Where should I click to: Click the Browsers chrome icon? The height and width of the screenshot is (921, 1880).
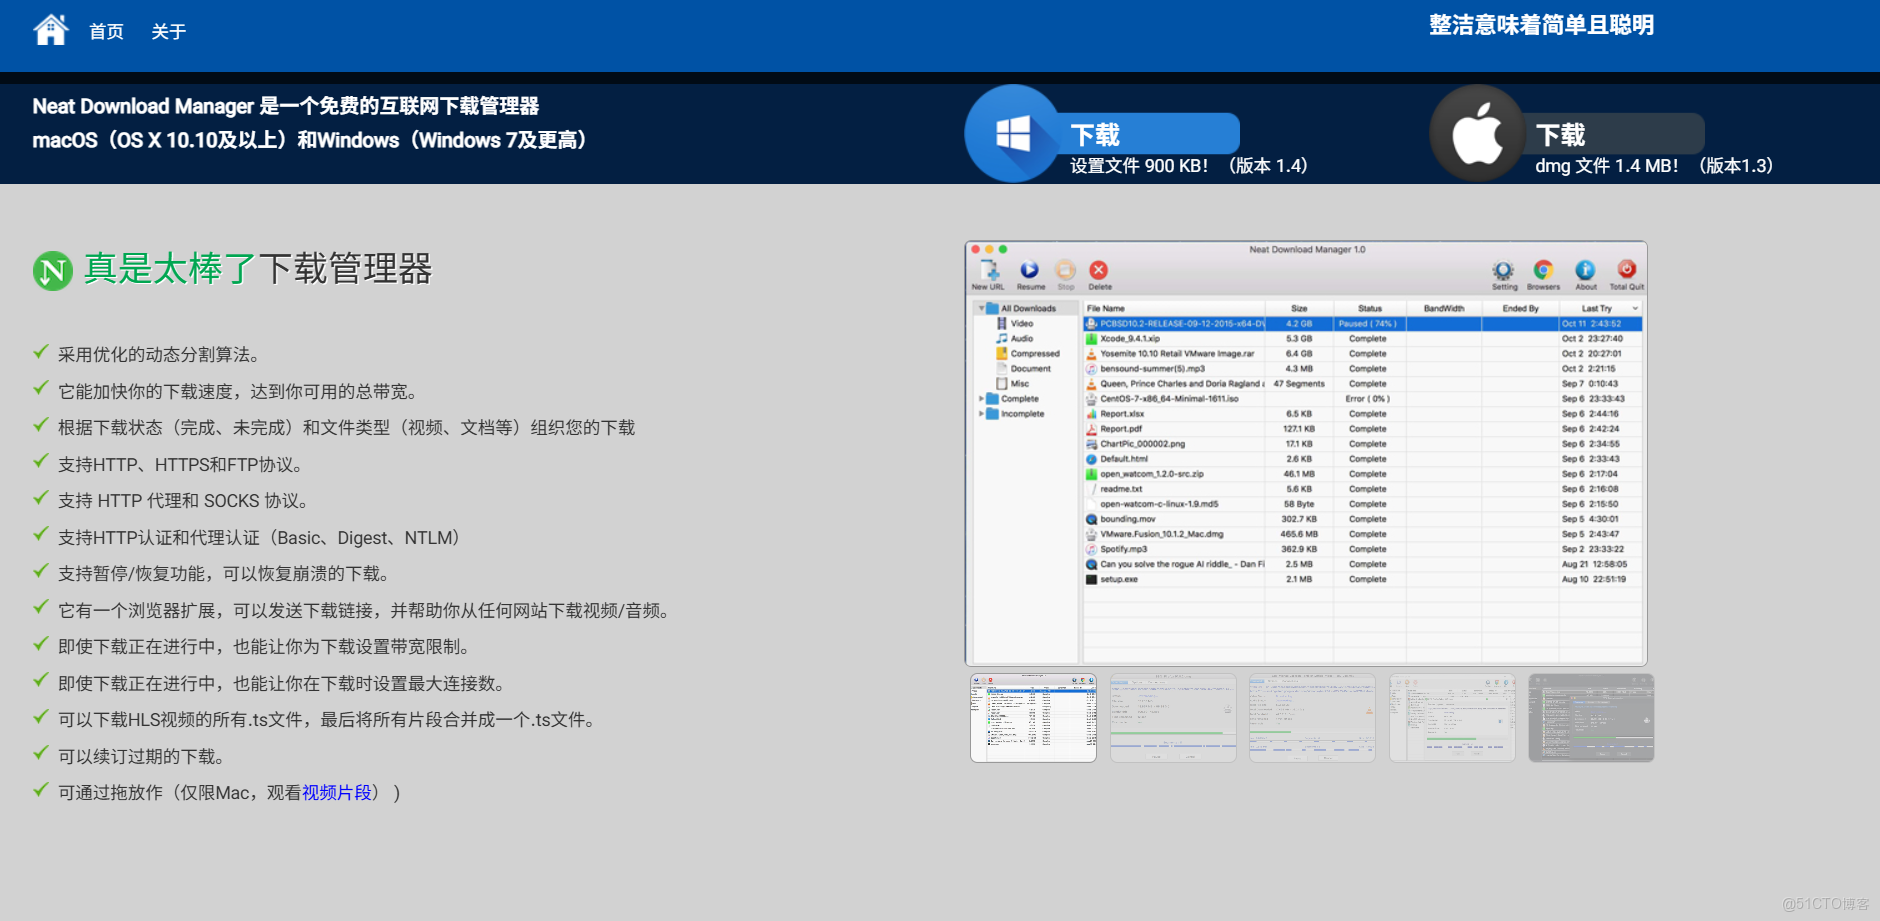(x=1543, y=270)
